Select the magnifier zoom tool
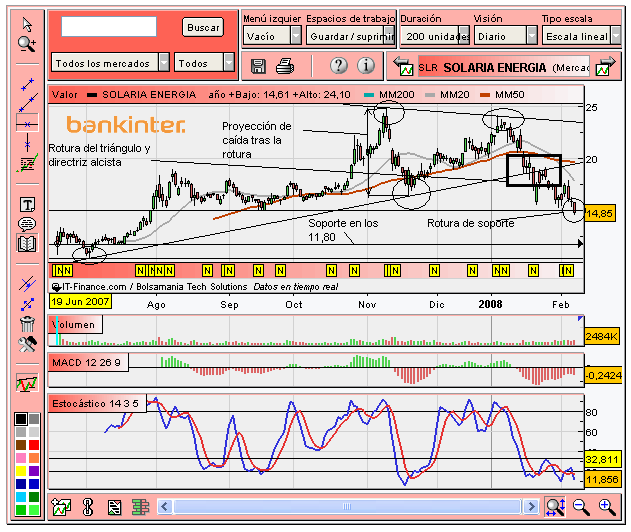631x532 pixels. [27, 44]
